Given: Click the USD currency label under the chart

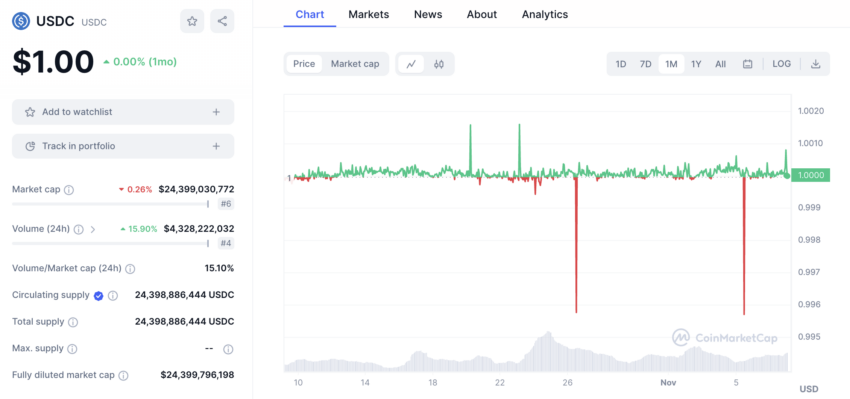Looking at the screenshot, I should tap(809, 389).
